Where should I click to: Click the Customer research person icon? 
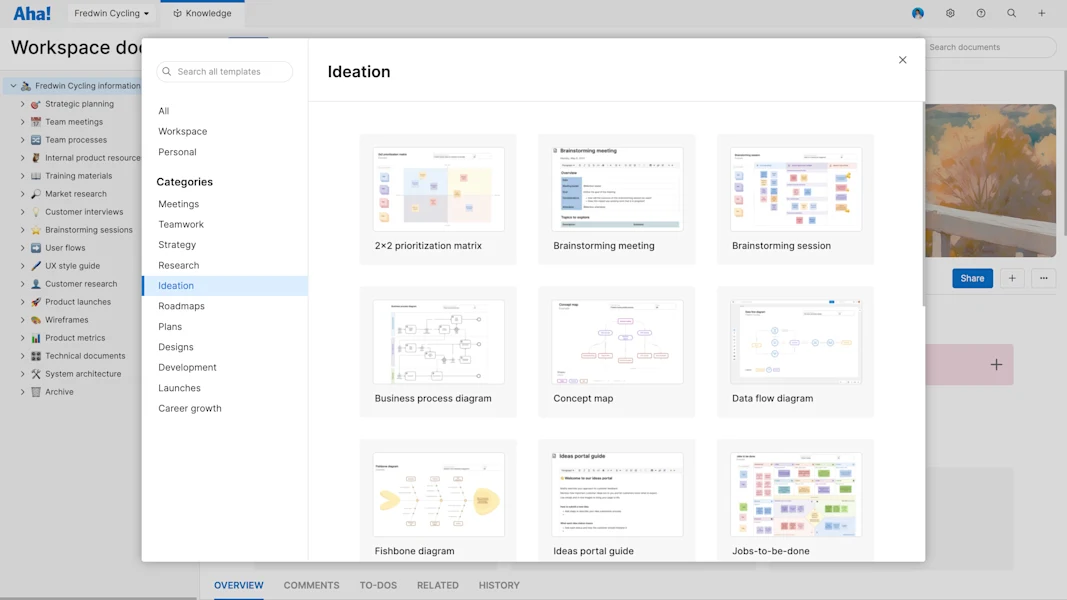click(x=36, y=284)
